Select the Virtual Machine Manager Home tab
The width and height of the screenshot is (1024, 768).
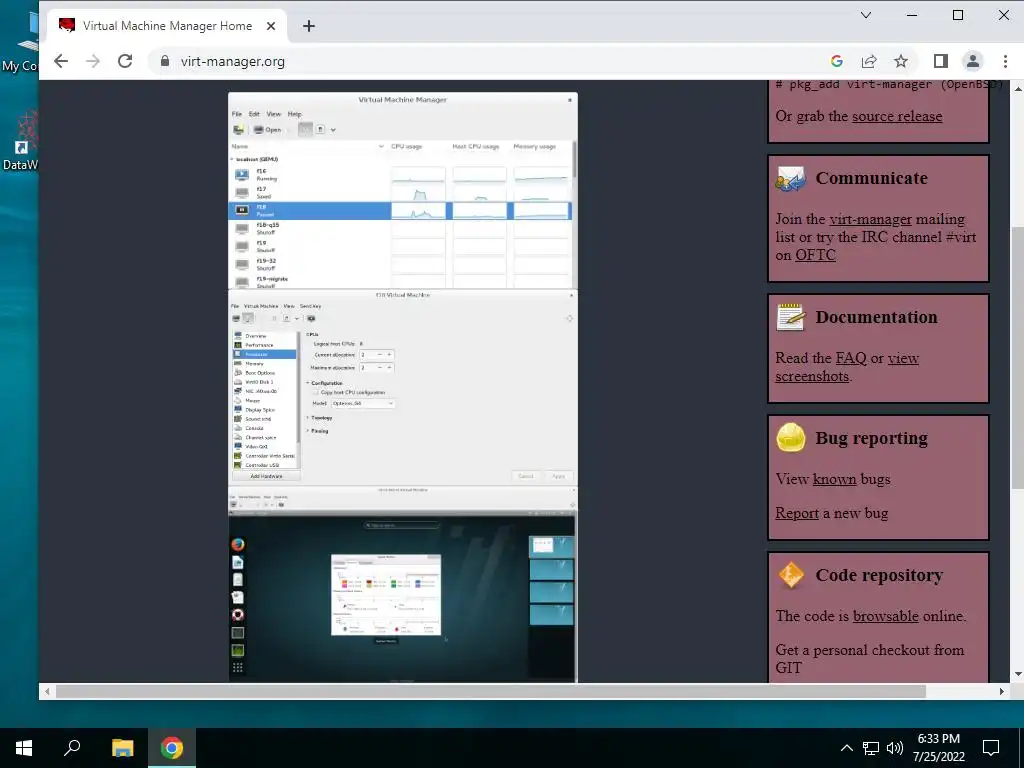tap(167, 26)
